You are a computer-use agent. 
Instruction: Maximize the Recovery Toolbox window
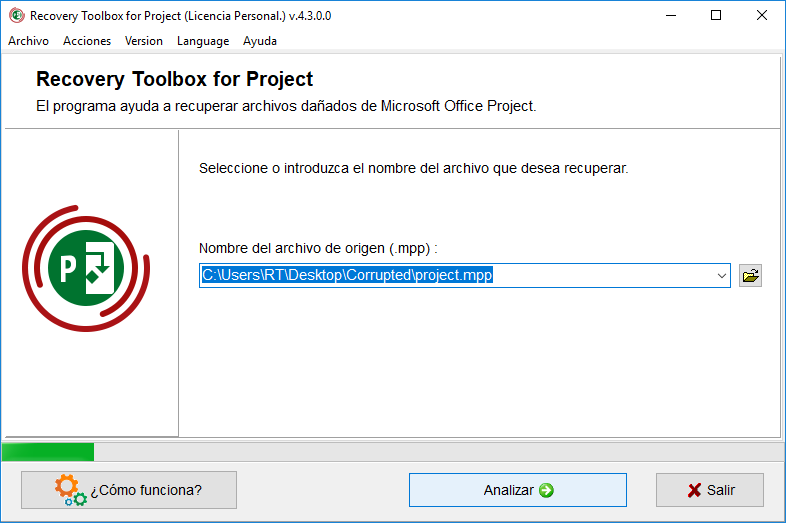point(716,16)
